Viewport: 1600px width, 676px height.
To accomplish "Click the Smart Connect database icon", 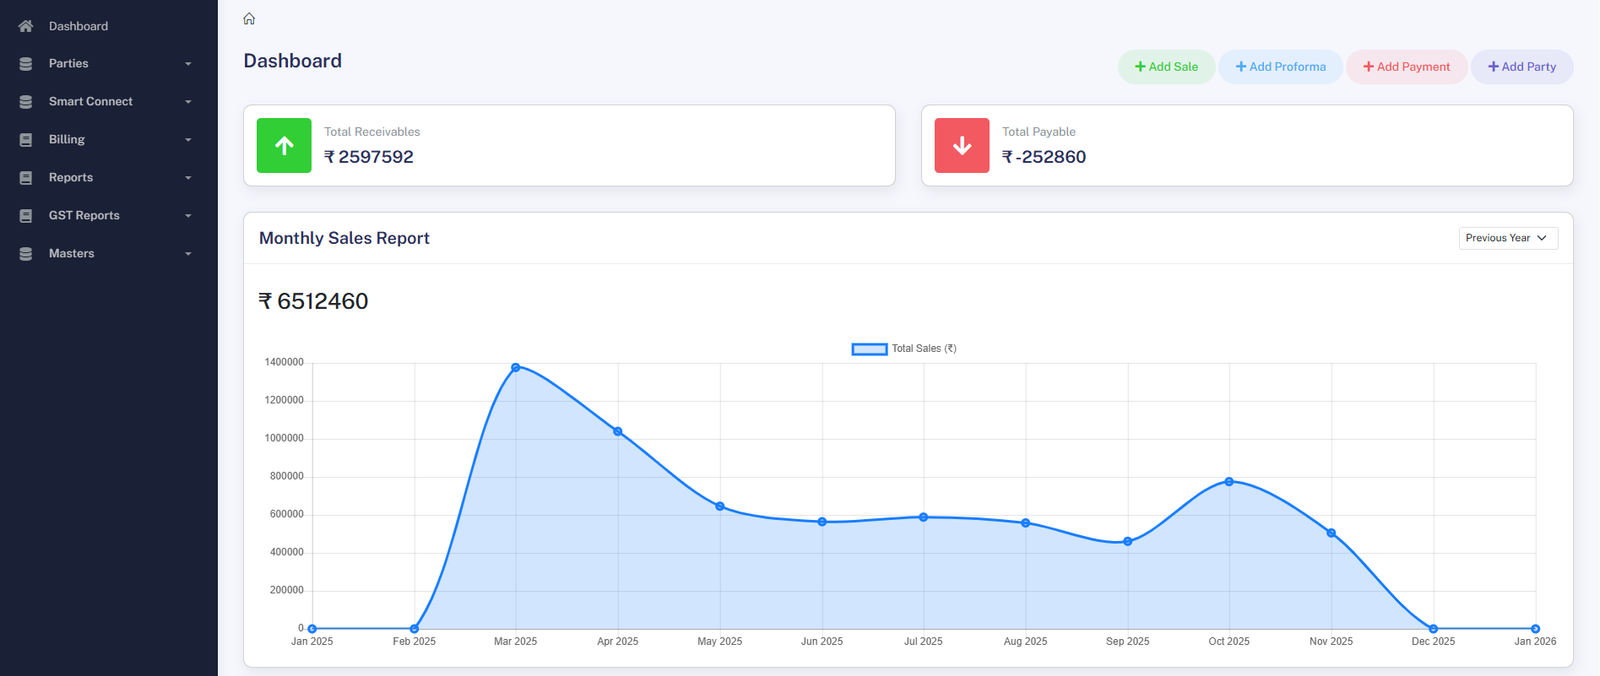I will click(x=26, y=102).
